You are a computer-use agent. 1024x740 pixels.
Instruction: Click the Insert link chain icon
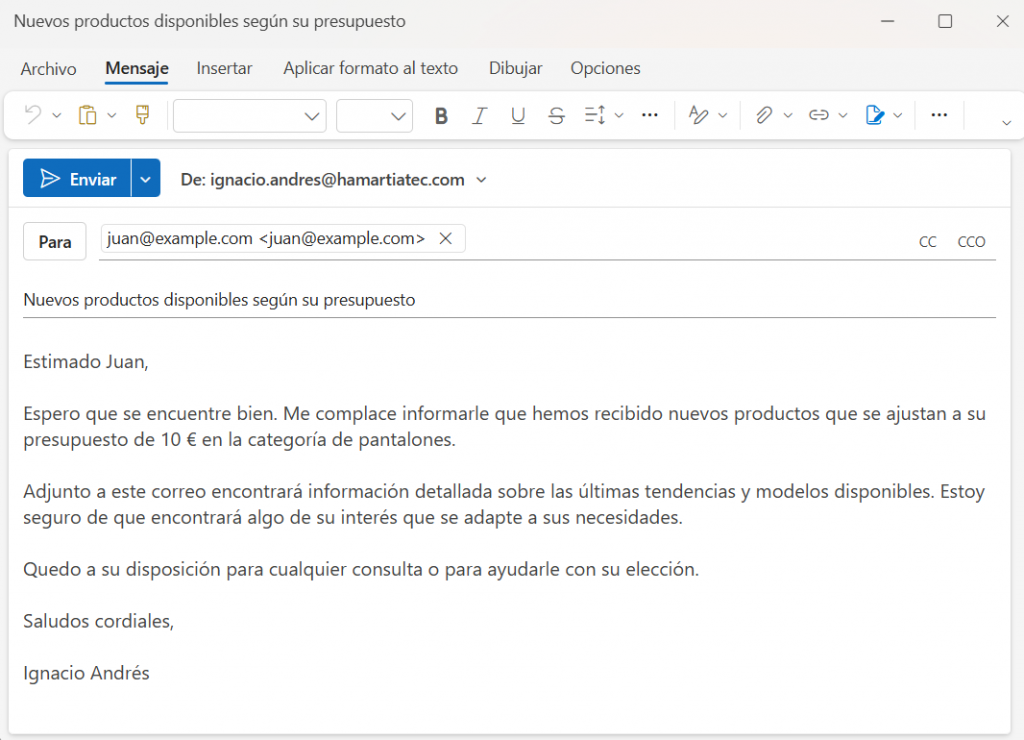tap(819, 116)
